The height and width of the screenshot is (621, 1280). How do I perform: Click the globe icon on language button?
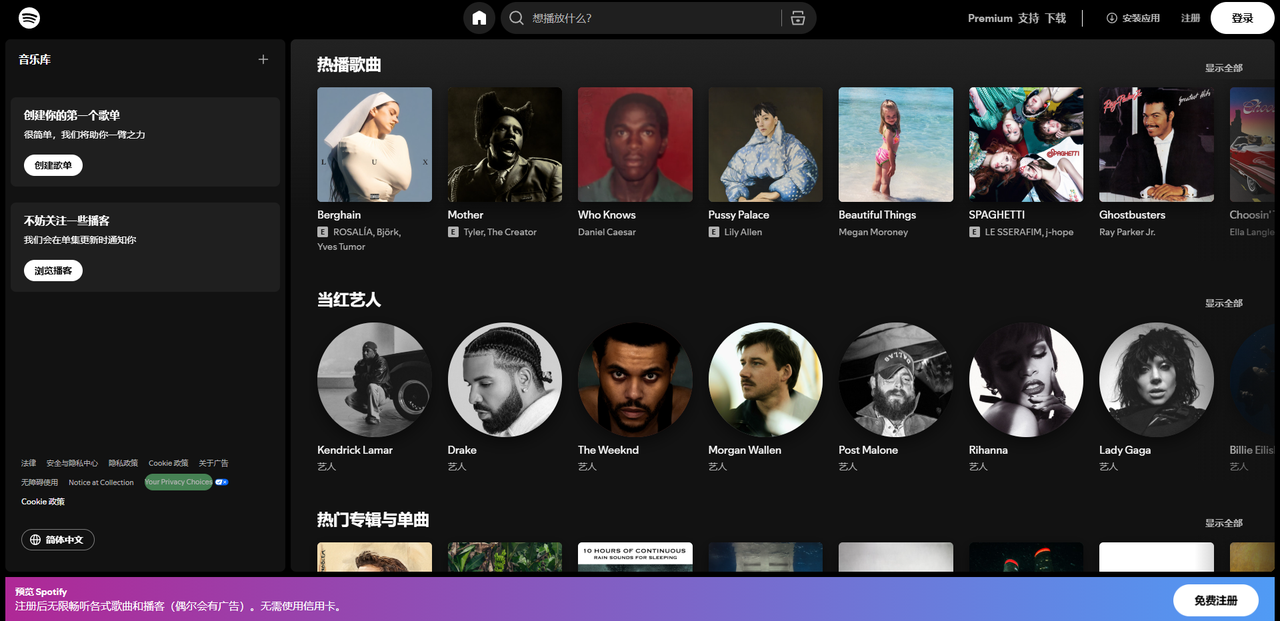click(x=36, y=540)
